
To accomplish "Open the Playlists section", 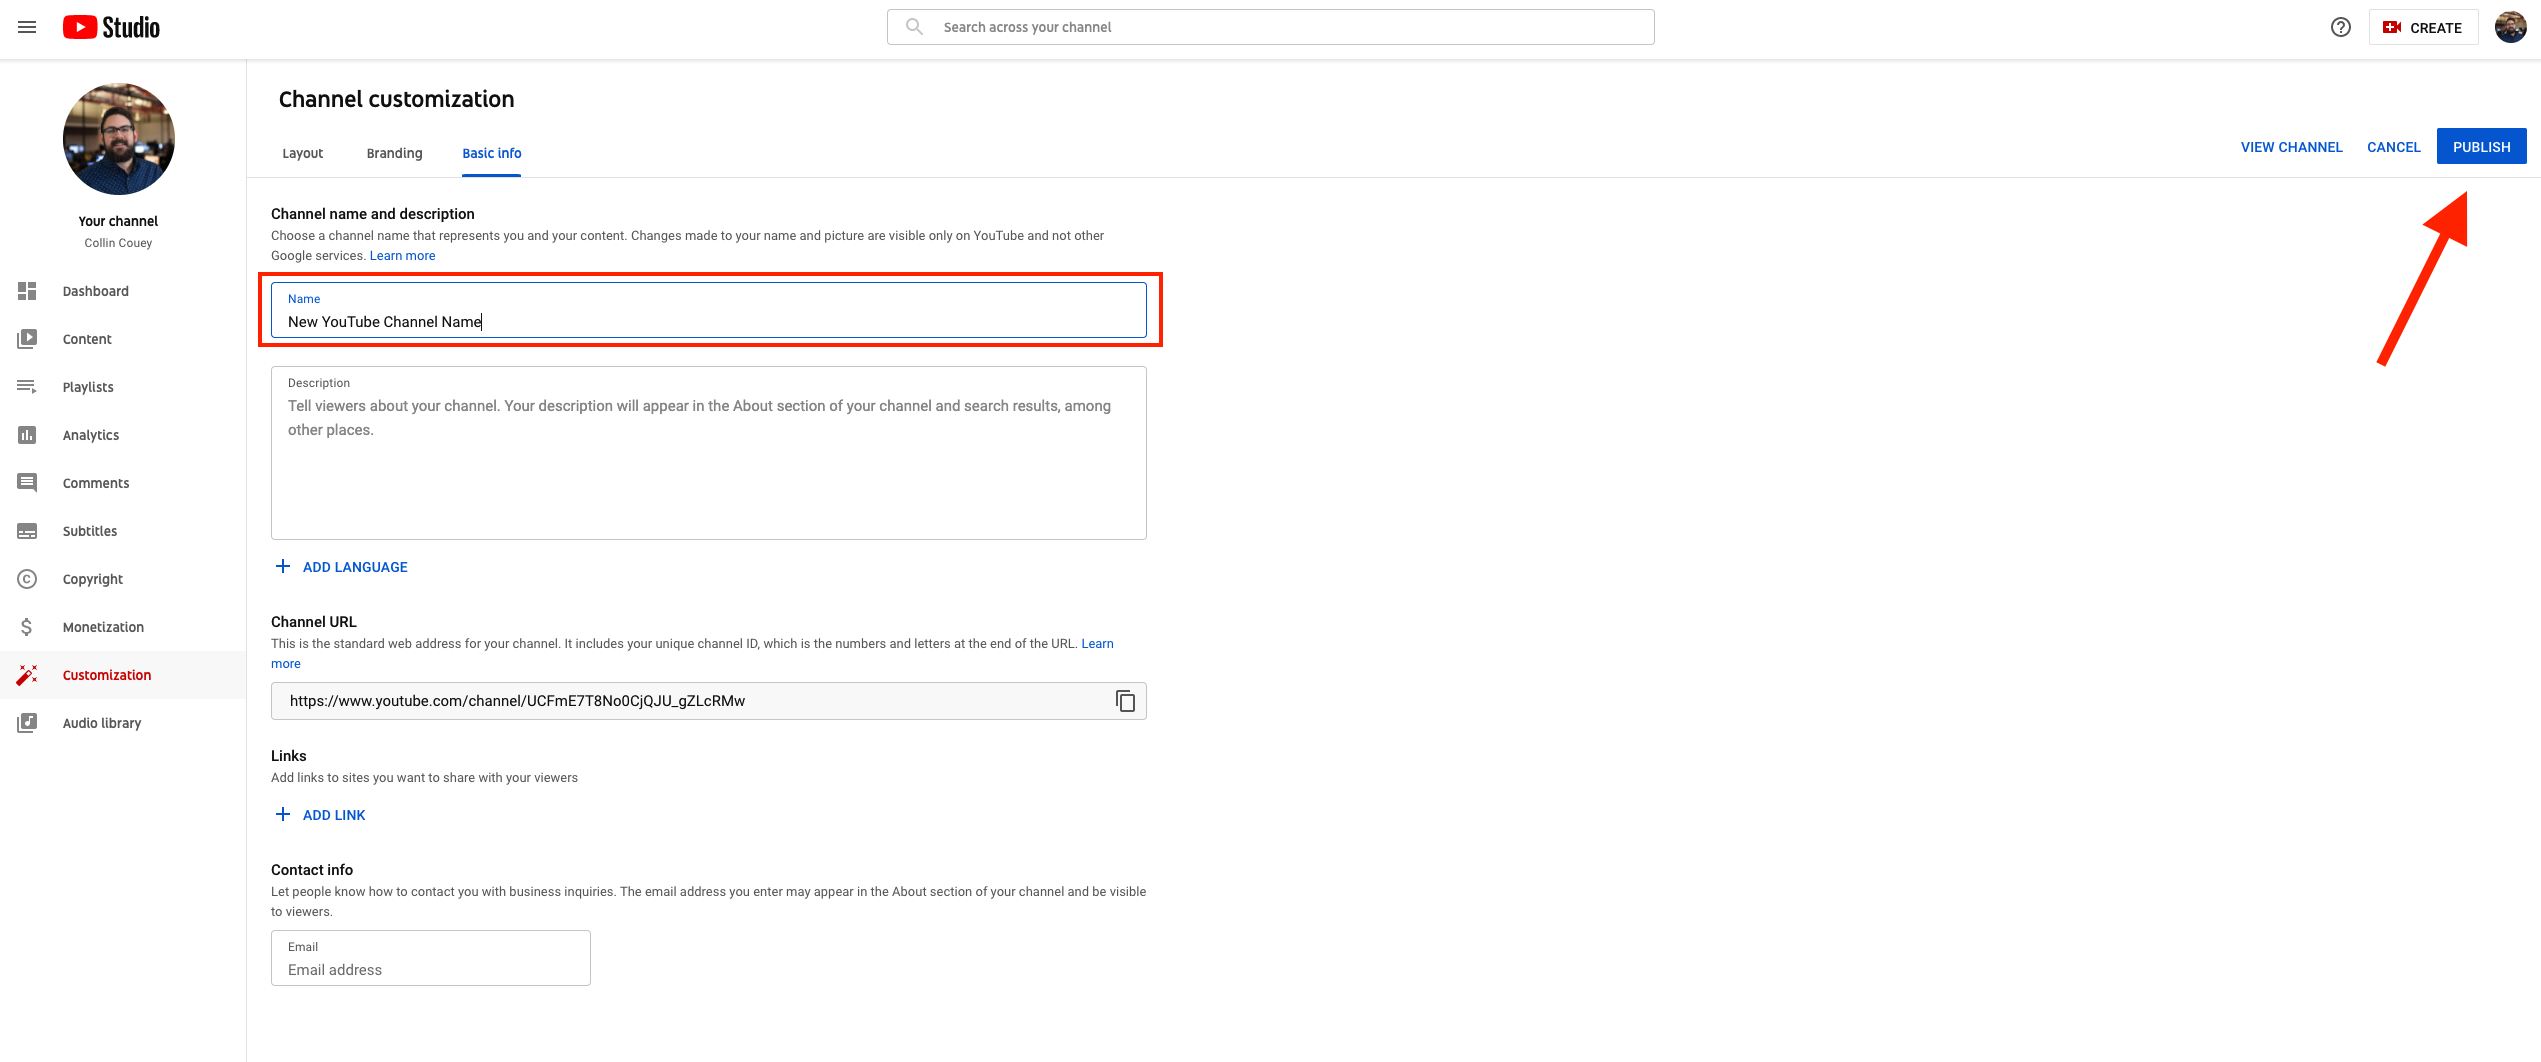I will tap(88, 387).
